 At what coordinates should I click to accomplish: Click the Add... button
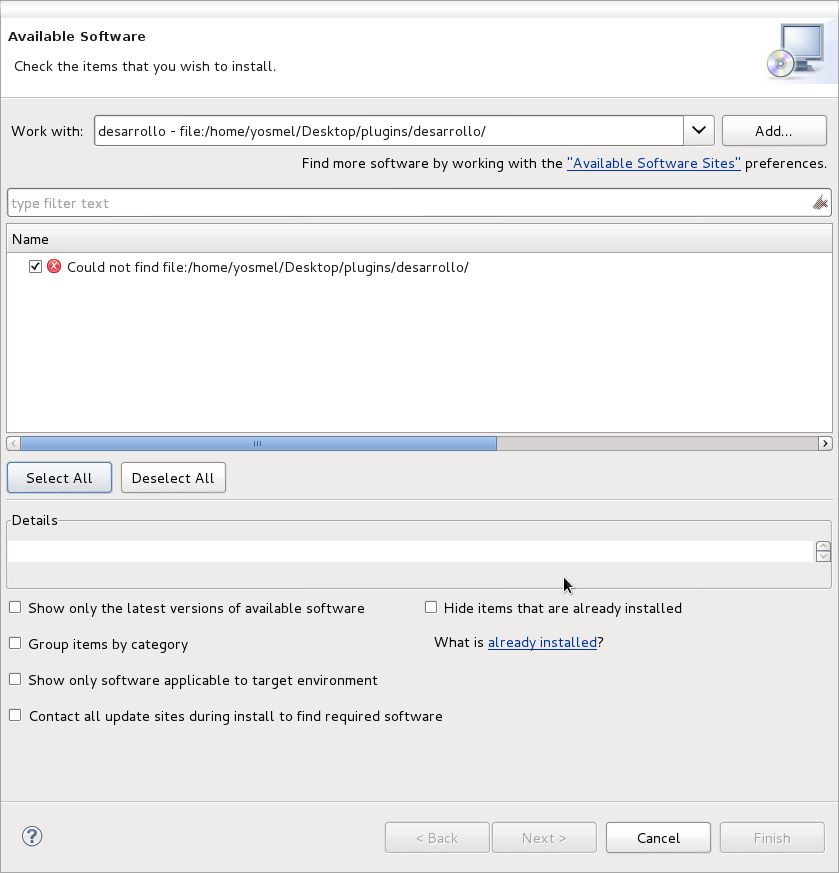[x=774, y=131]
